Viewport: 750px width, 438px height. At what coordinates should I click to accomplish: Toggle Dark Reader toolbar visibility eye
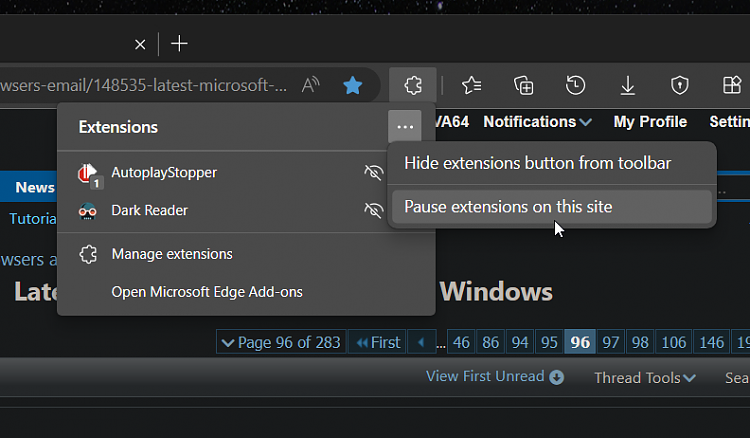(x=374, y=210)
